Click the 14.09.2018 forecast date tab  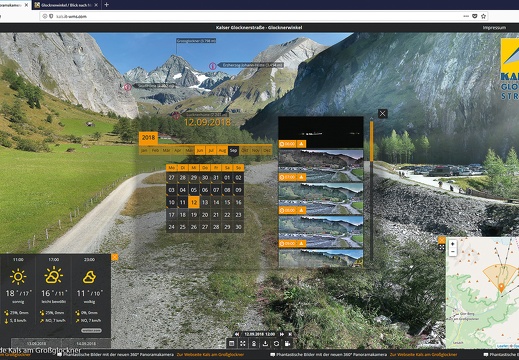(86, 343)
